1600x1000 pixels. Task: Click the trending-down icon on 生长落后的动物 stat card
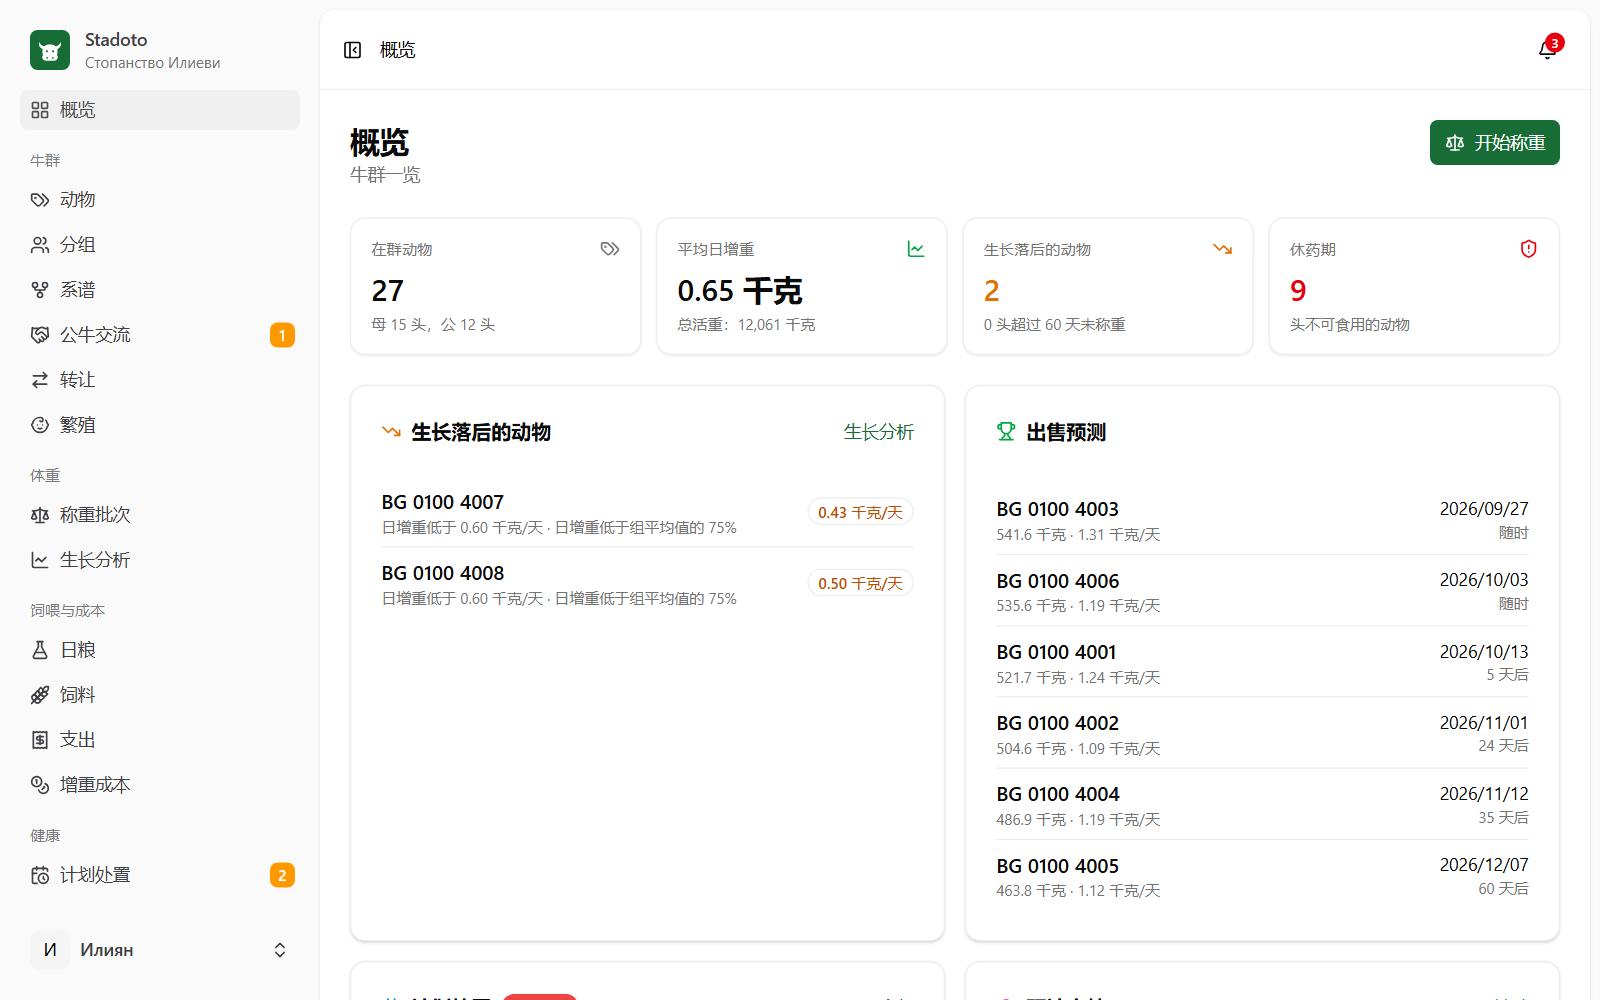(x=1222, y=249)
